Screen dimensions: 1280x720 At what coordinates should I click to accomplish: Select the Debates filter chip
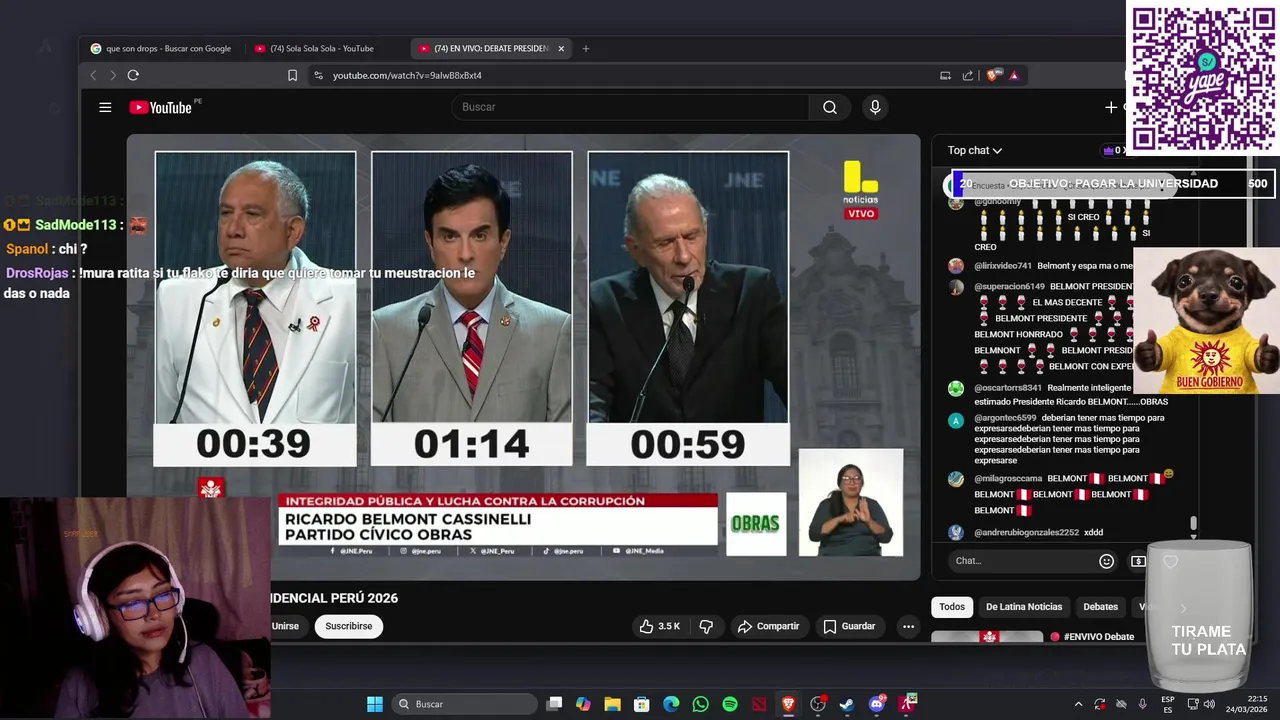coord(1101,607)
